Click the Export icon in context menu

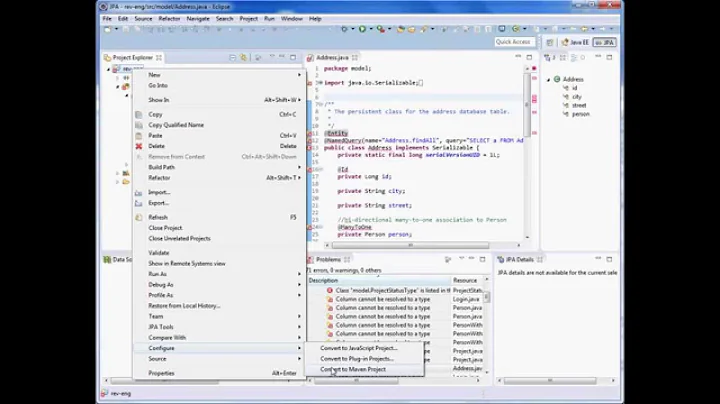click(x=139, y=203)
